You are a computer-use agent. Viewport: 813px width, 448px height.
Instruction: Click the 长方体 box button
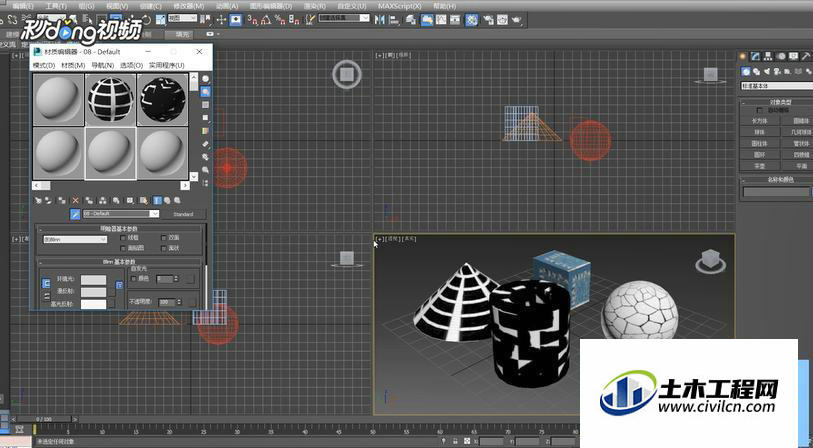(x=760, y=121)
